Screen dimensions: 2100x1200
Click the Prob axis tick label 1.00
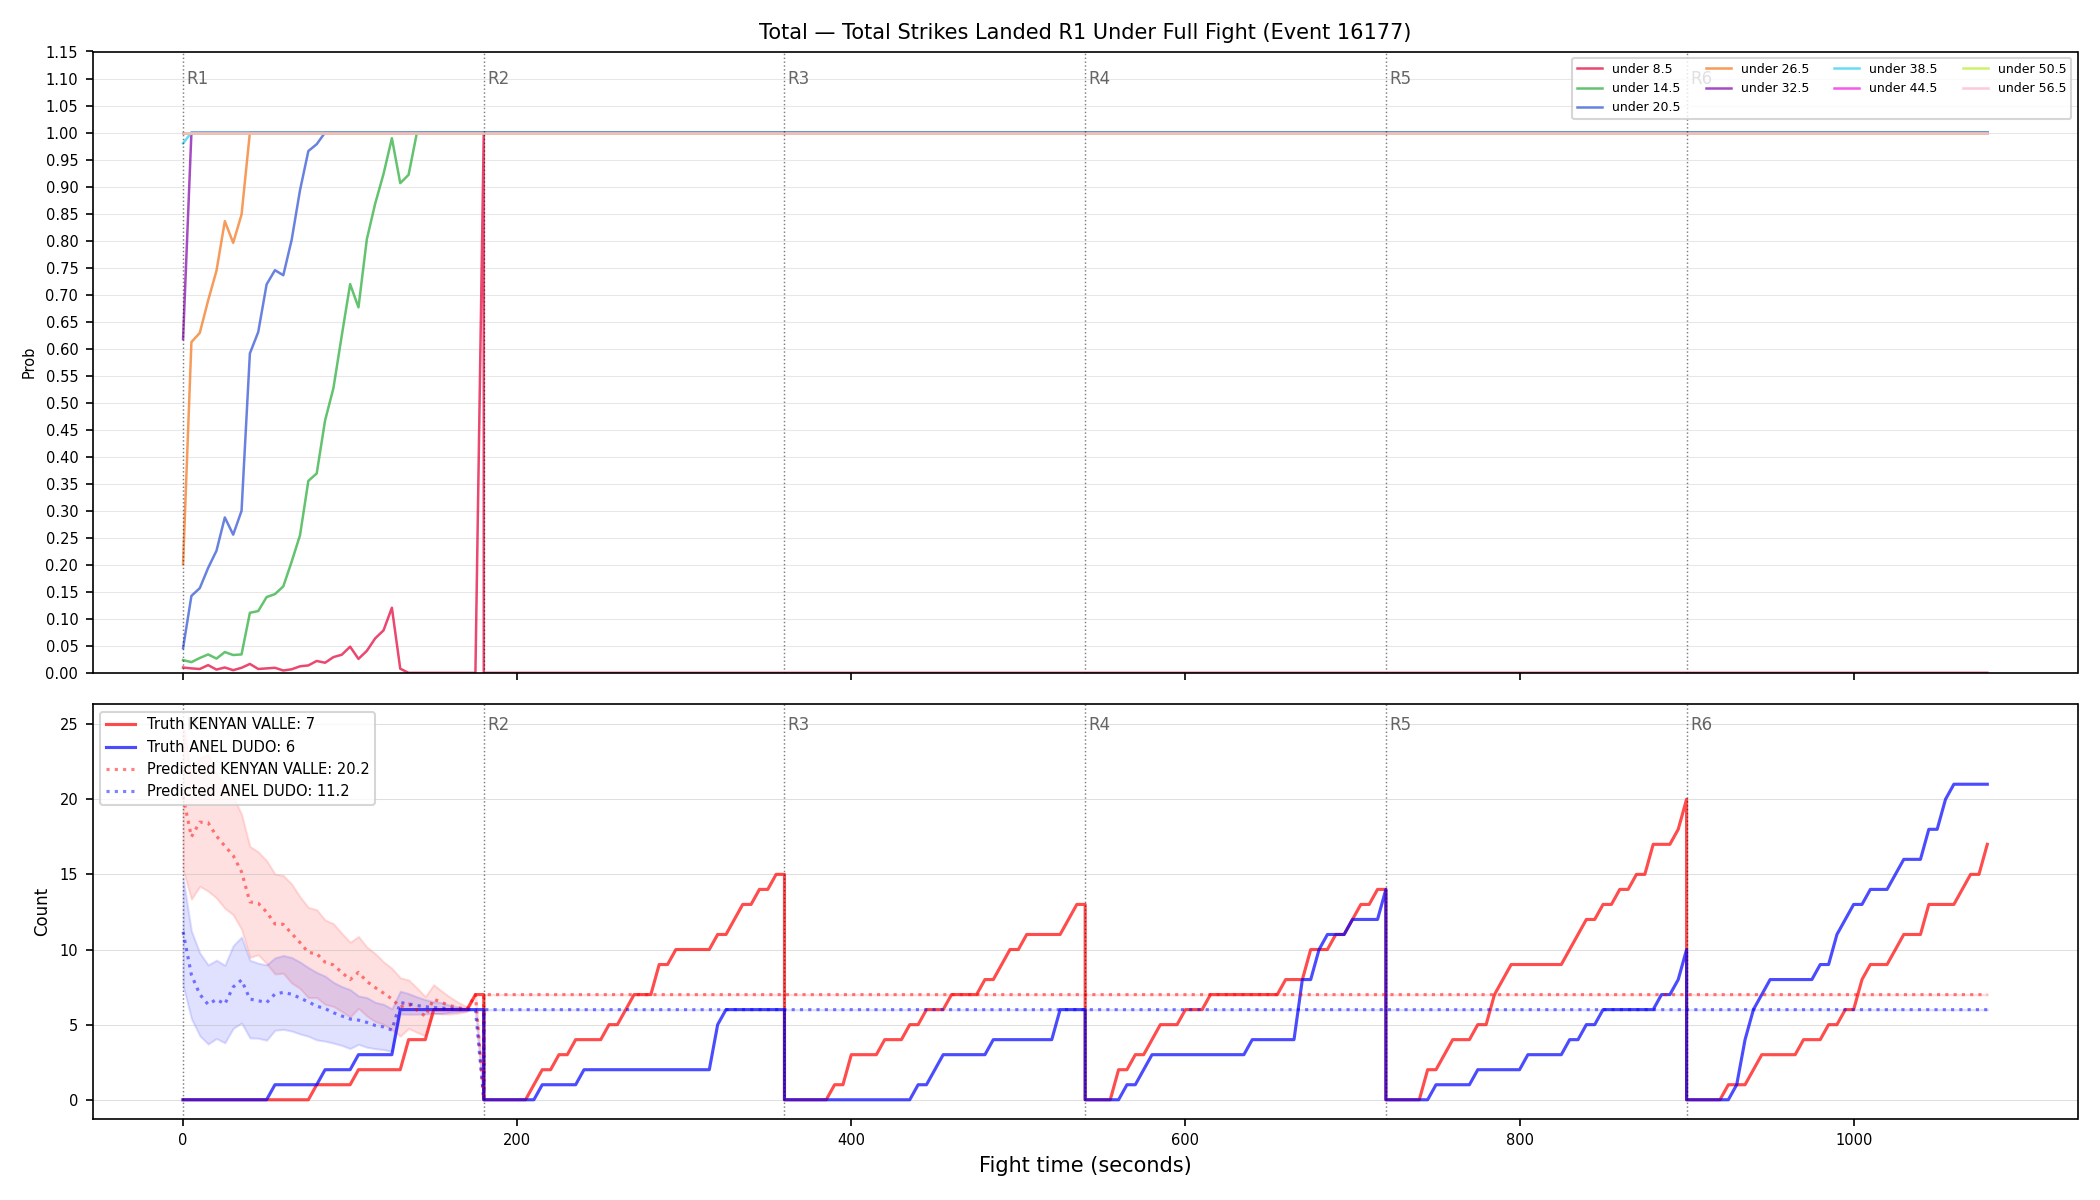click(62, 133)
